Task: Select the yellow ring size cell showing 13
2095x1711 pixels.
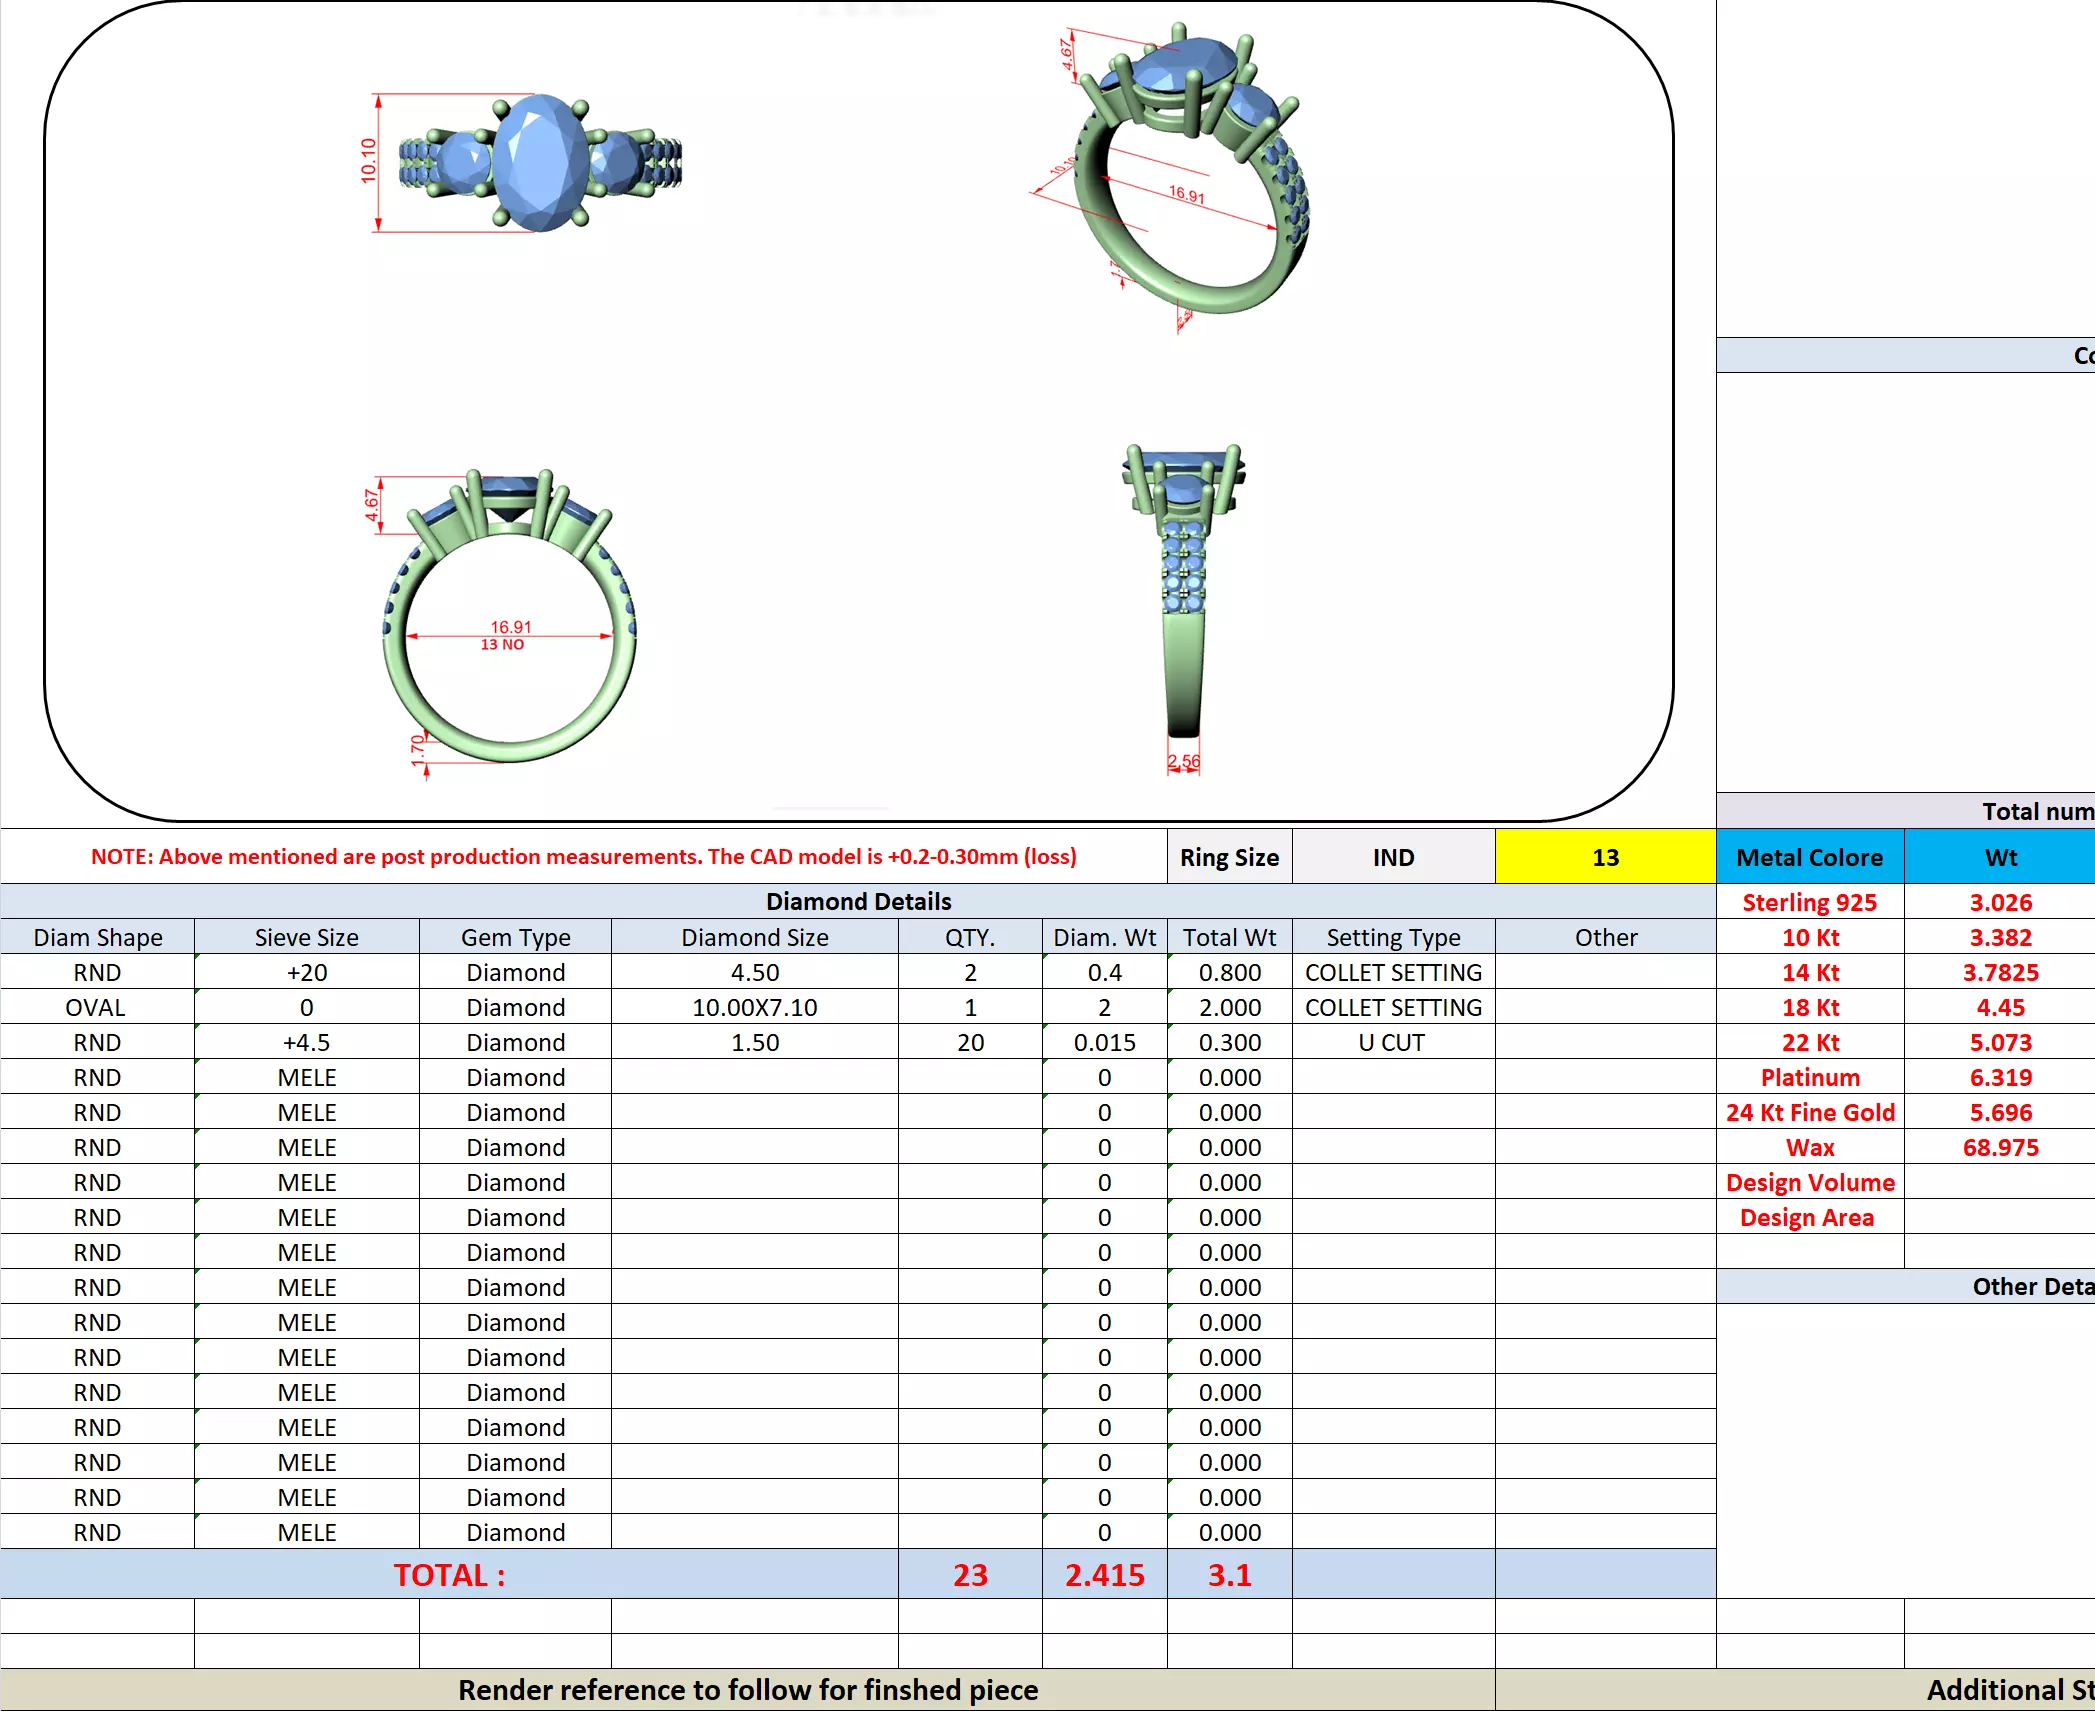Action: coord(1604,857)
